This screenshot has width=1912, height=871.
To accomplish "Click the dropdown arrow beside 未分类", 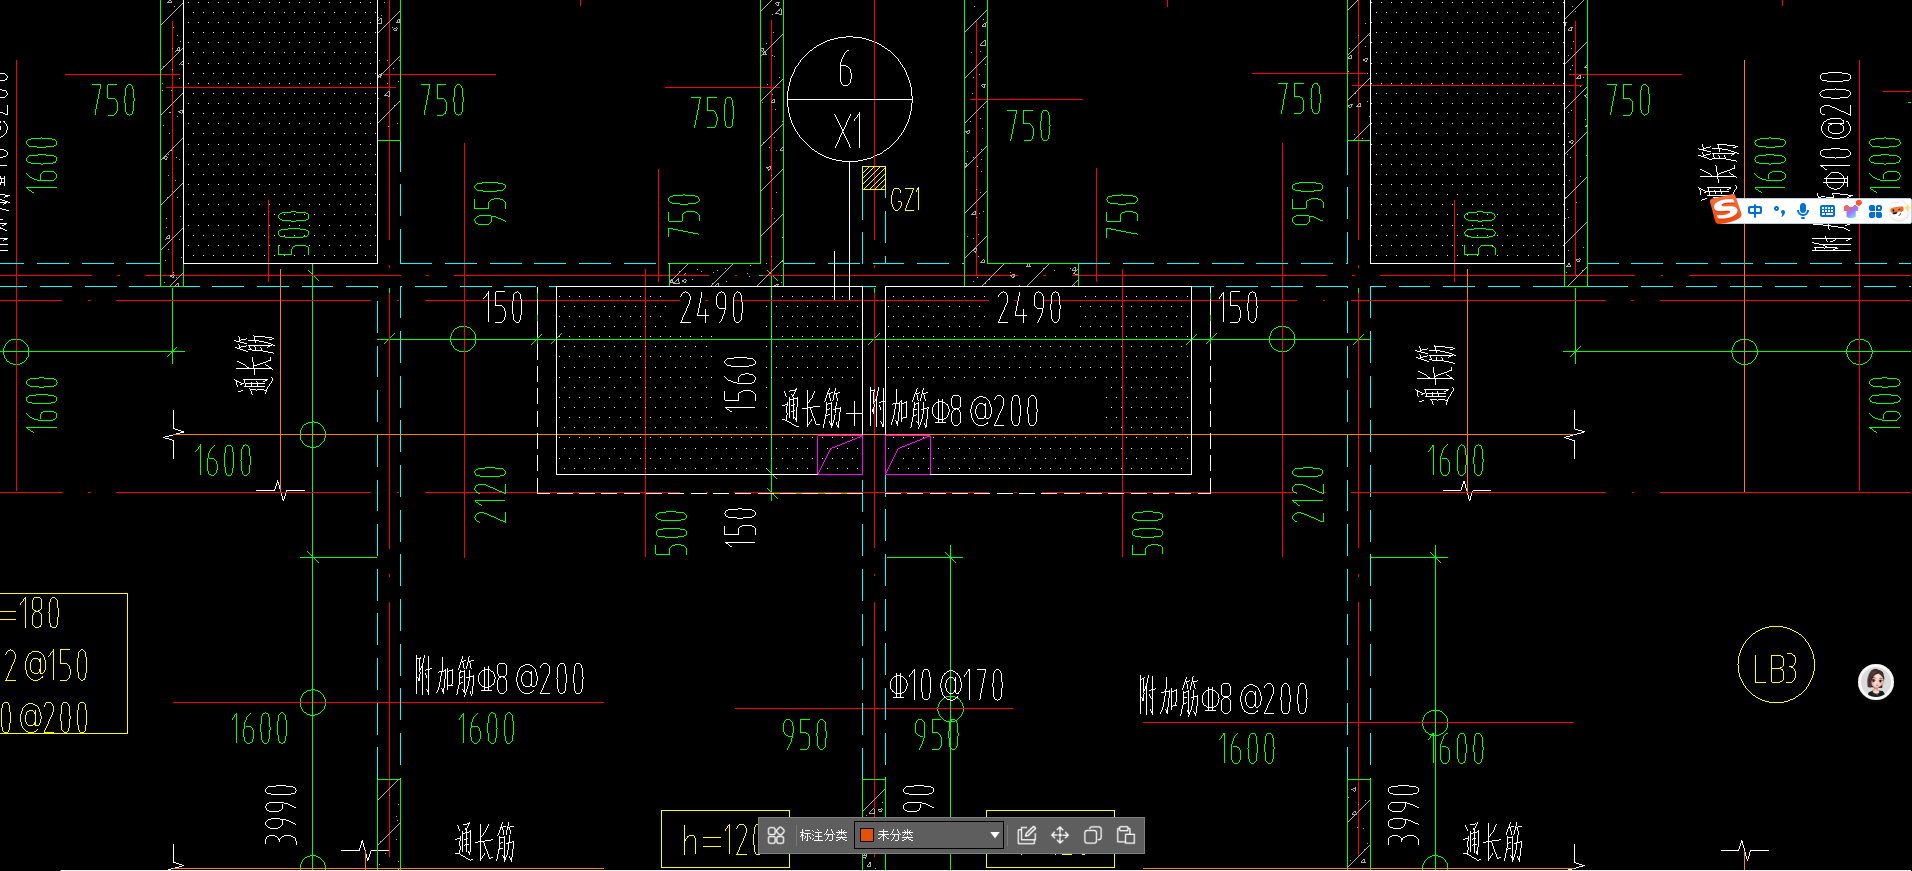I will click(x=994, y=835).
